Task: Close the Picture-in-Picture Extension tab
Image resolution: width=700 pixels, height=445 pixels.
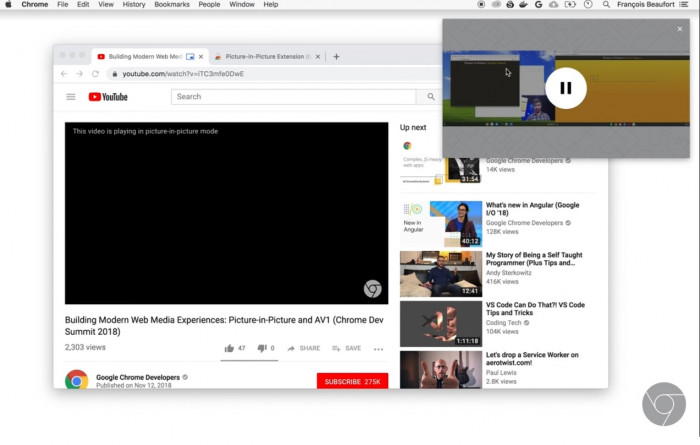Action: pyautogui.click(x=317, y=57)
